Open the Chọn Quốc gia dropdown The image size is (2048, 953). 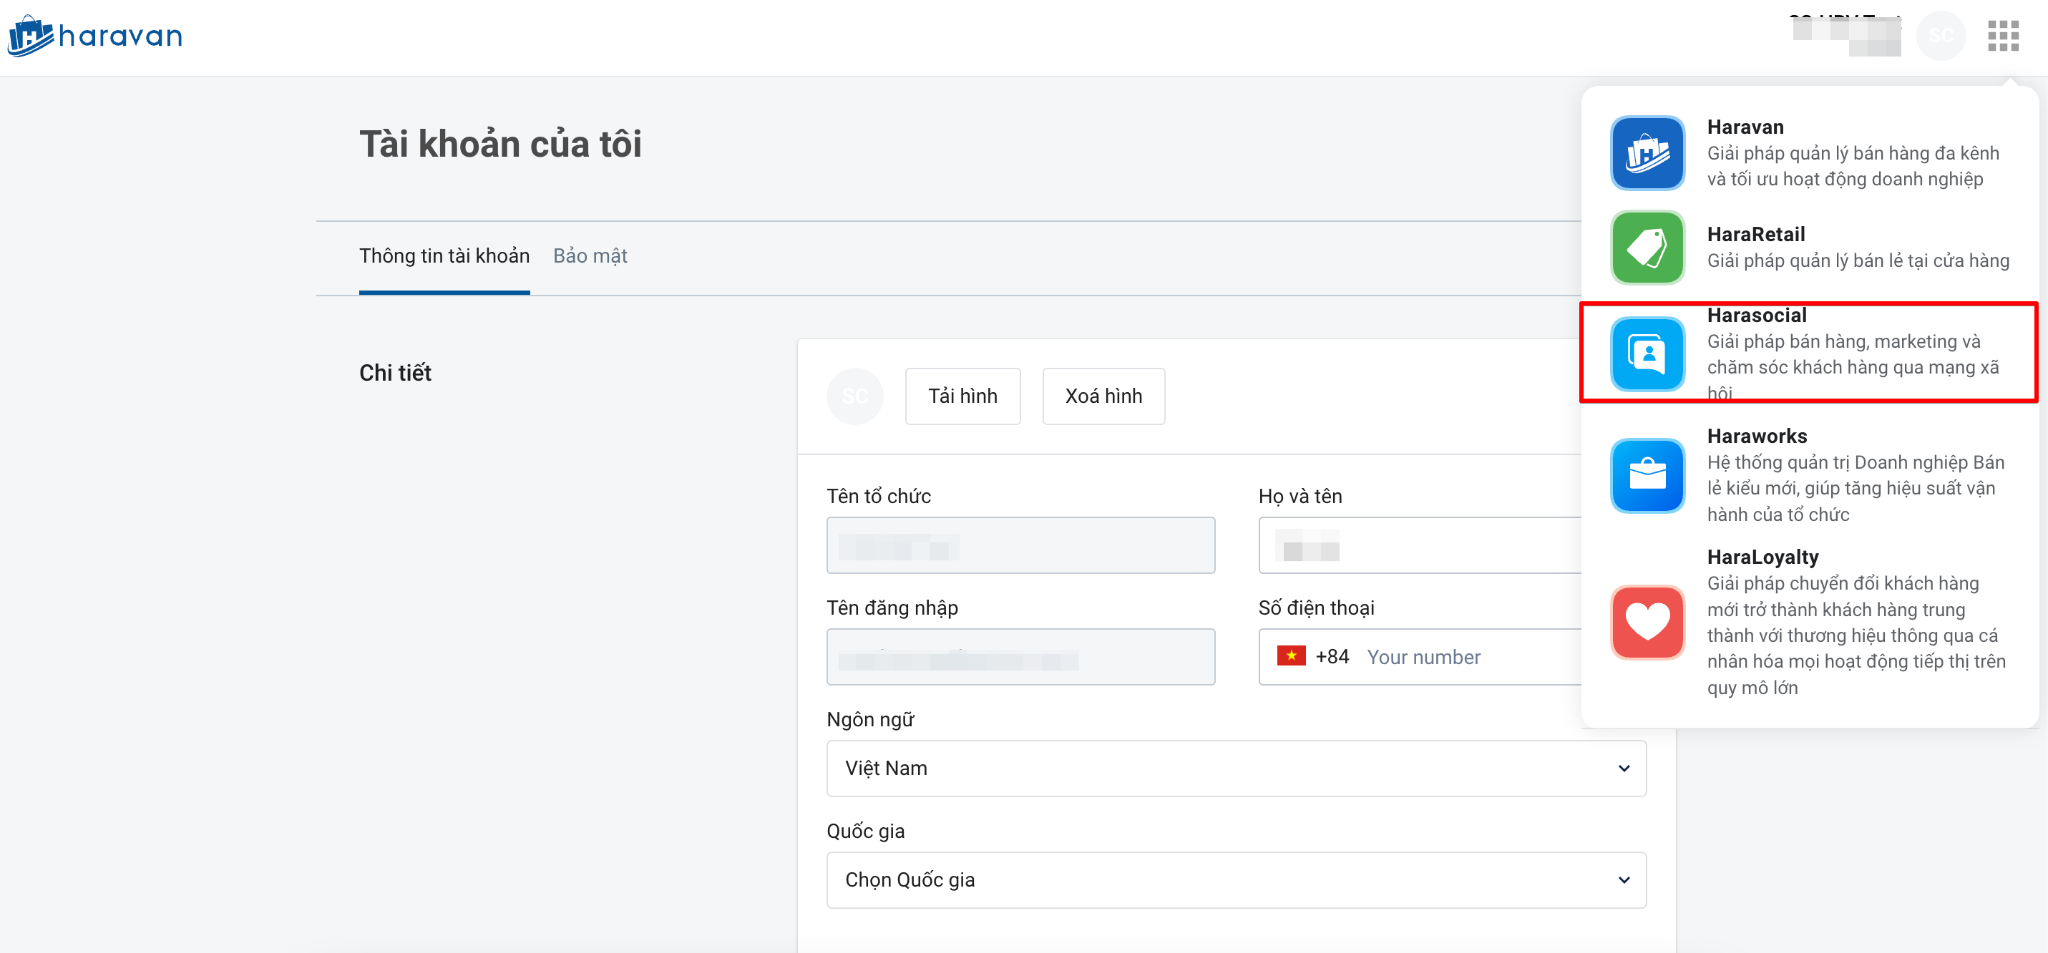pyautogui.click(x=1236, y=880)
